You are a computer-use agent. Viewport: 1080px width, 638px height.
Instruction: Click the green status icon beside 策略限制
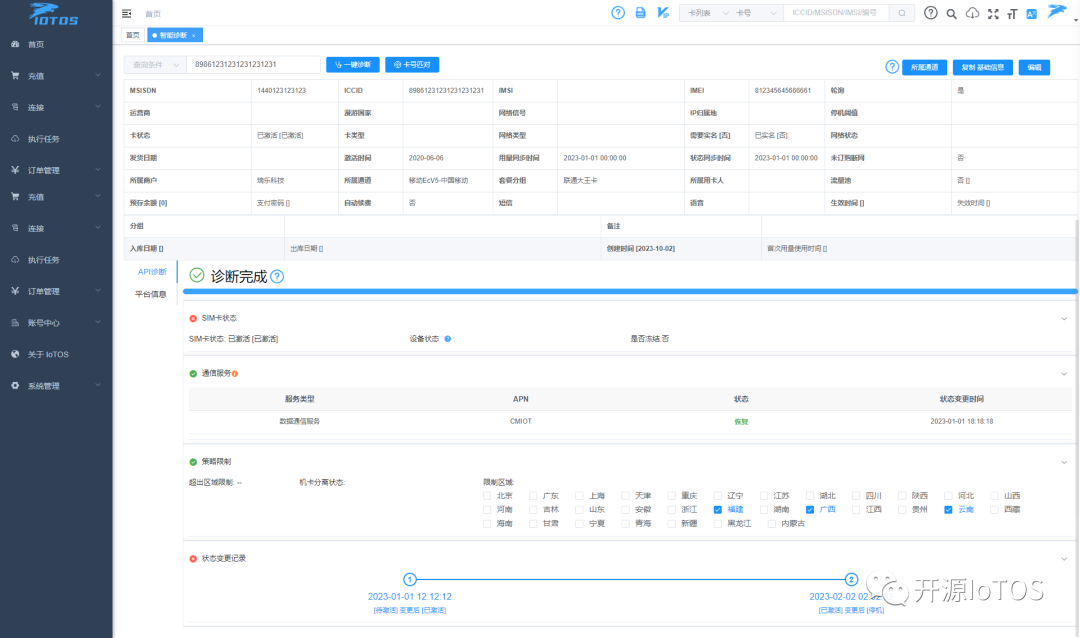click(x=193, y=462)
